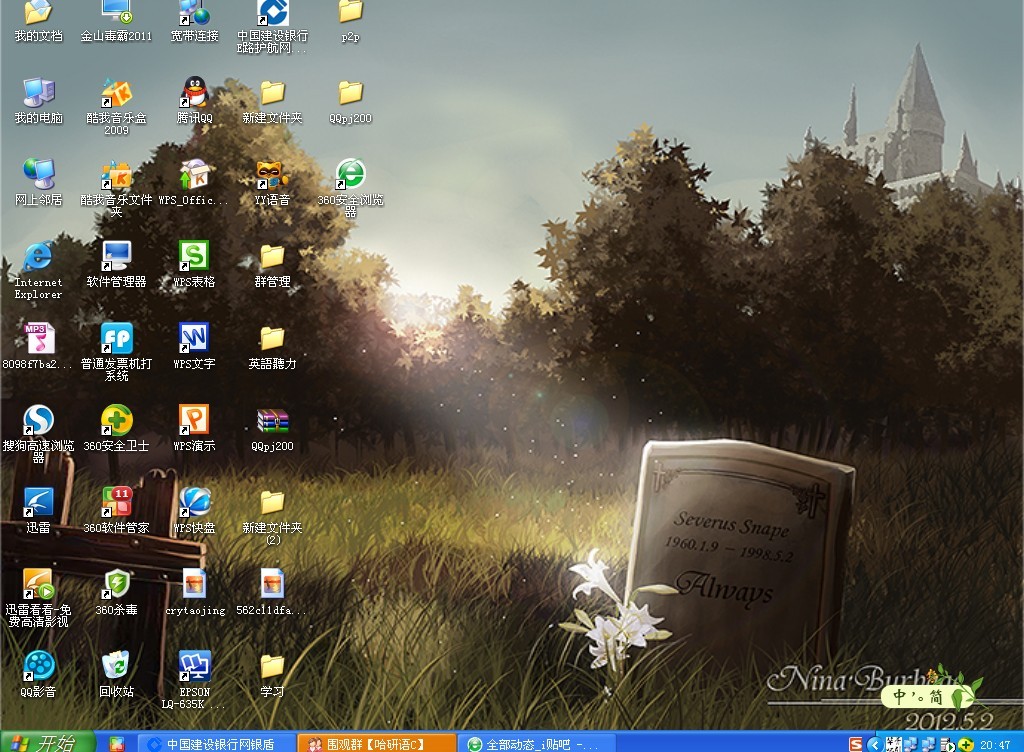Select the crytaojing image file
The width and height of the screenshot is (1024, 752).
tap(195, 592)
